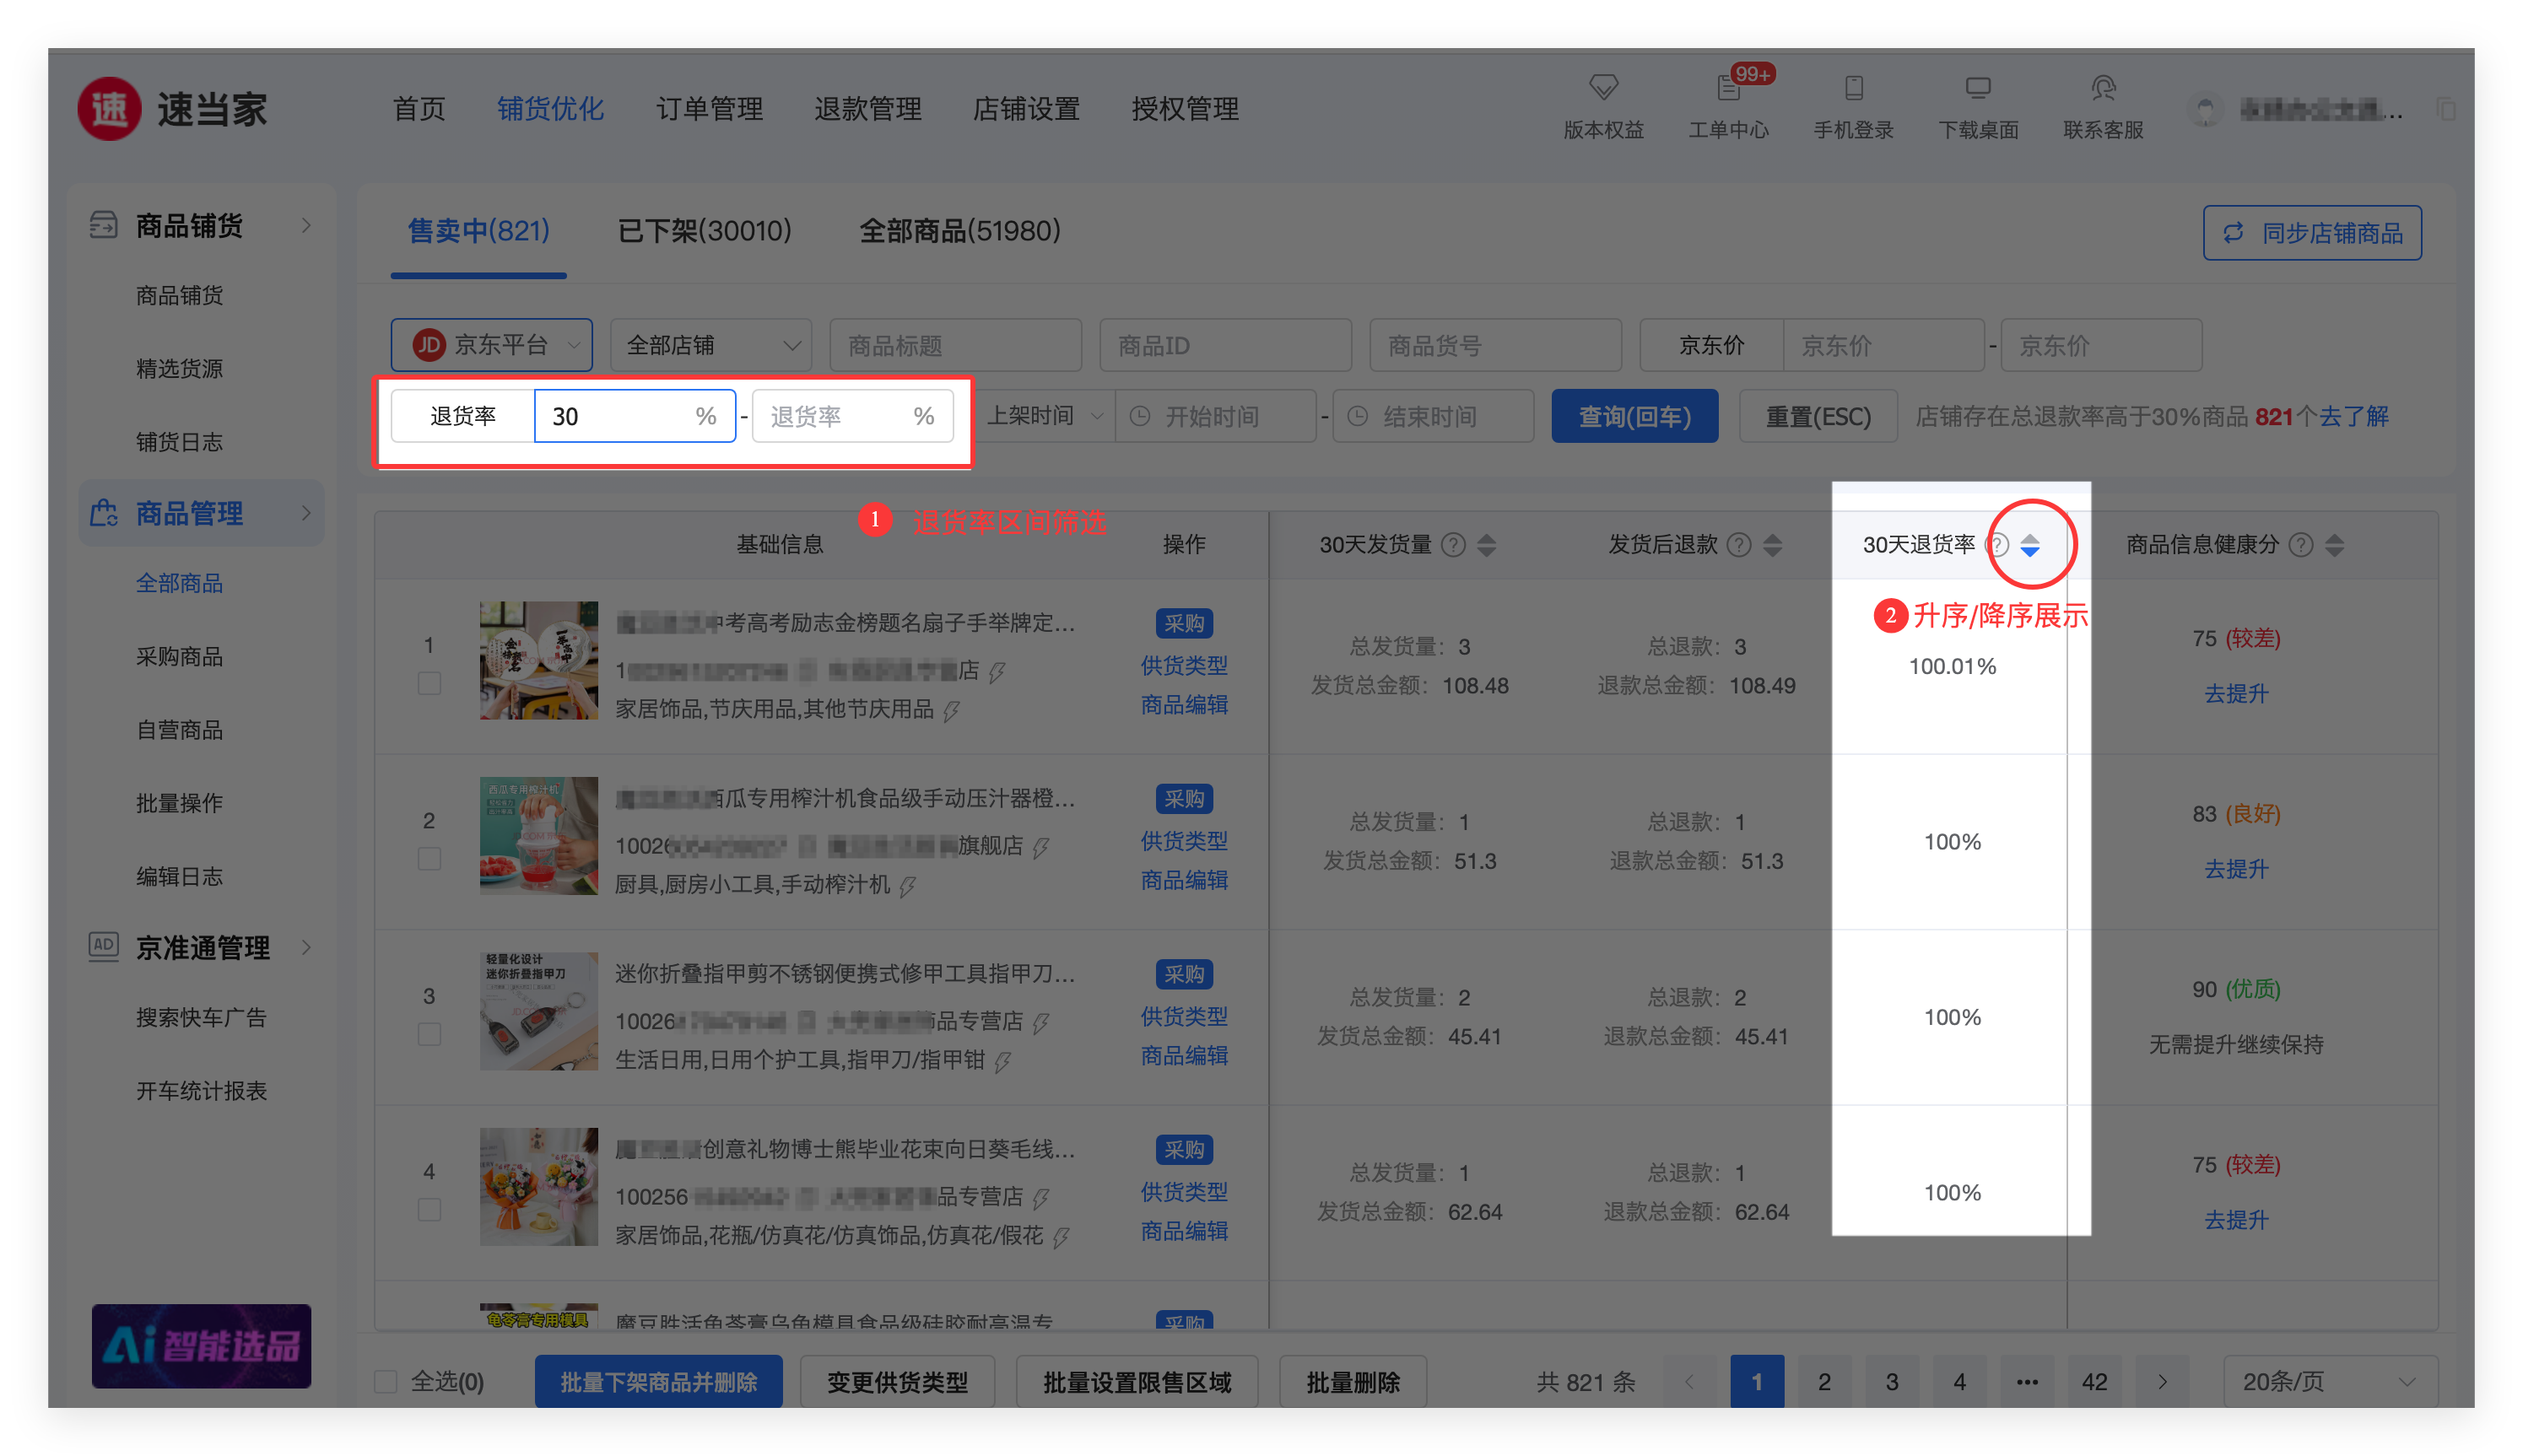This screenshot has height=1456, width=2523.
Task: Sort by 30天退货率 arrows
Action: (x=2029, y=545)
